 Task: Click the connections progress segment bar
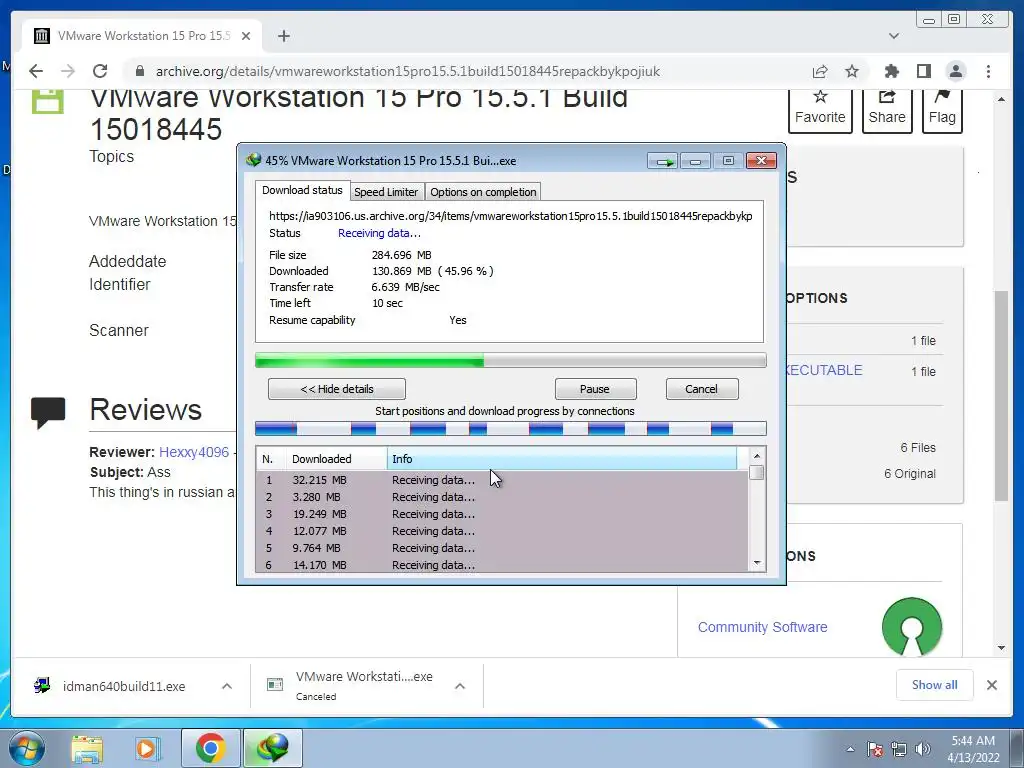(510, 429)
